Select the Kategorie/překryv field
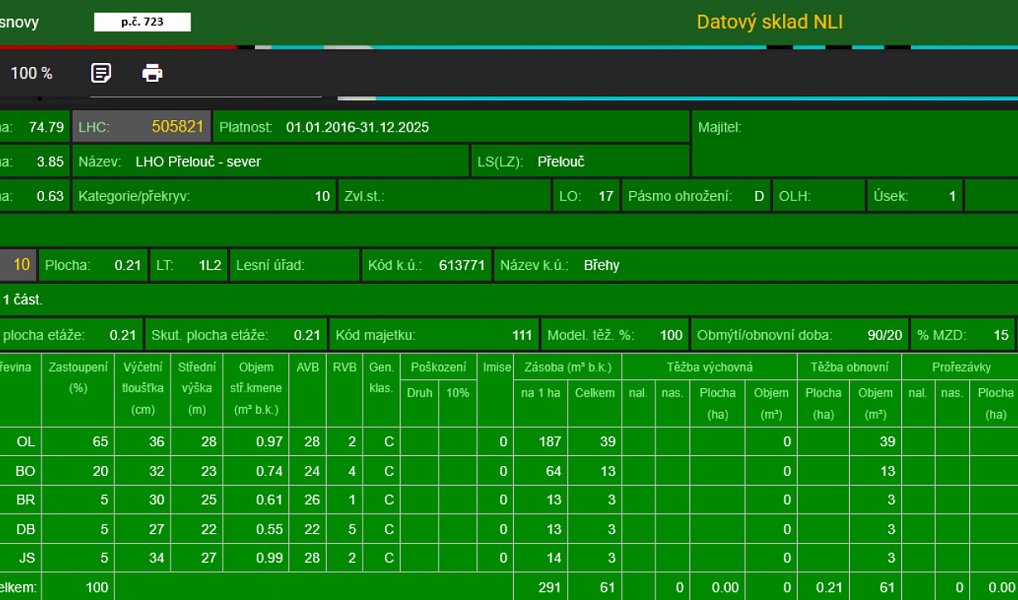1018x600 pixels. (204, 196)
